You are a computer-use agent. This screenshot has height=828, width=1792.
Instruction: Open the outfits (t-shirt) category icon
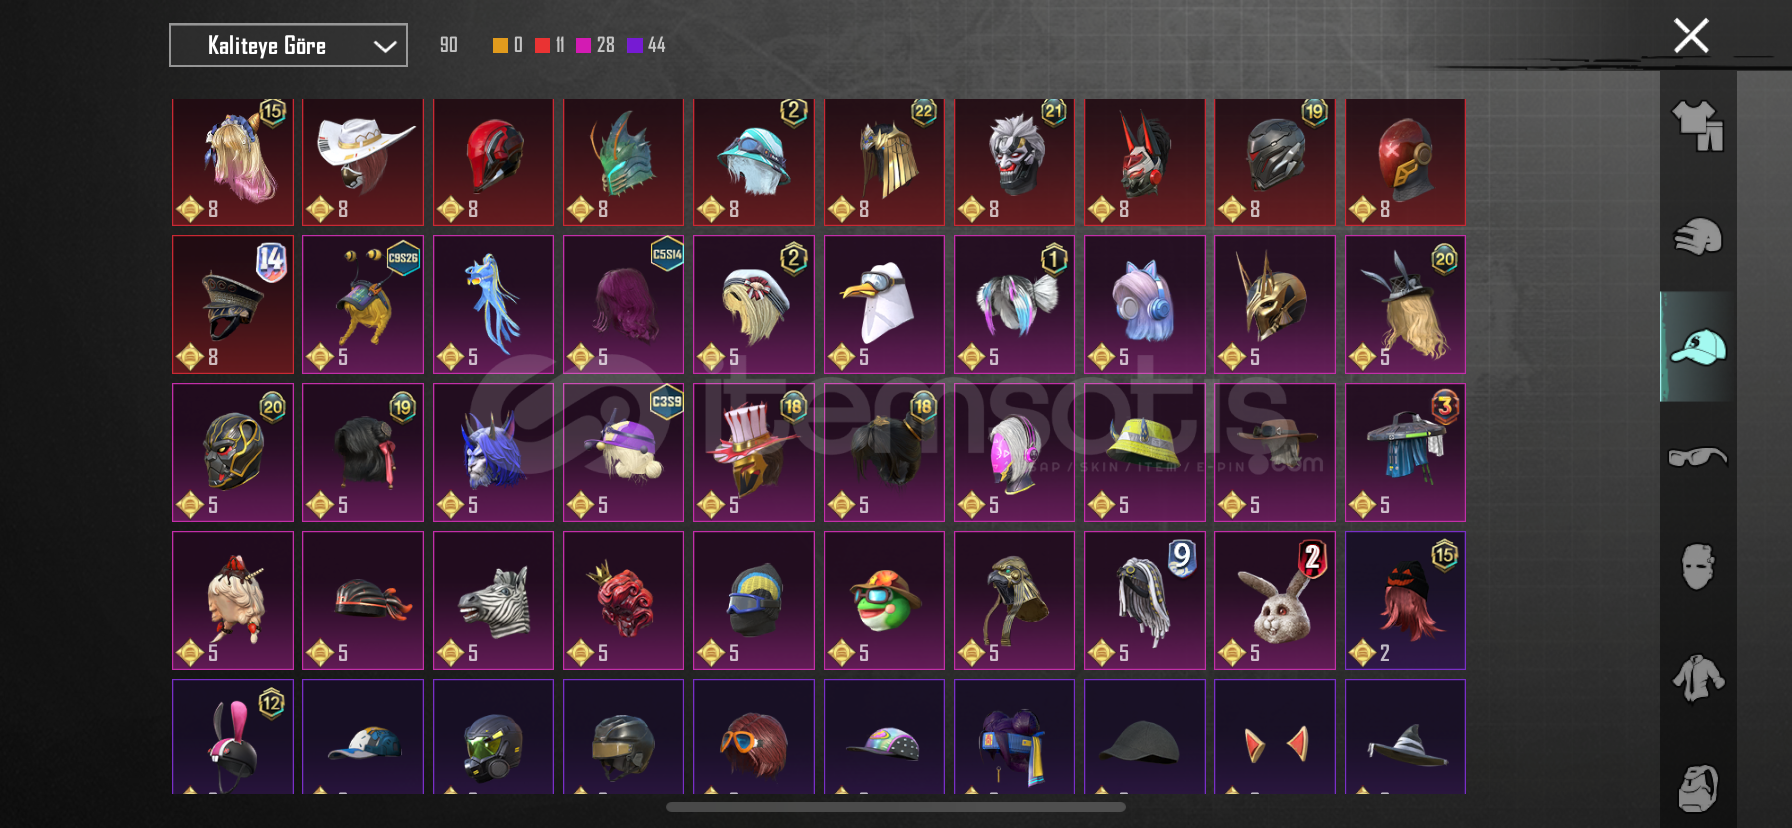click(x=1698, y=126)
